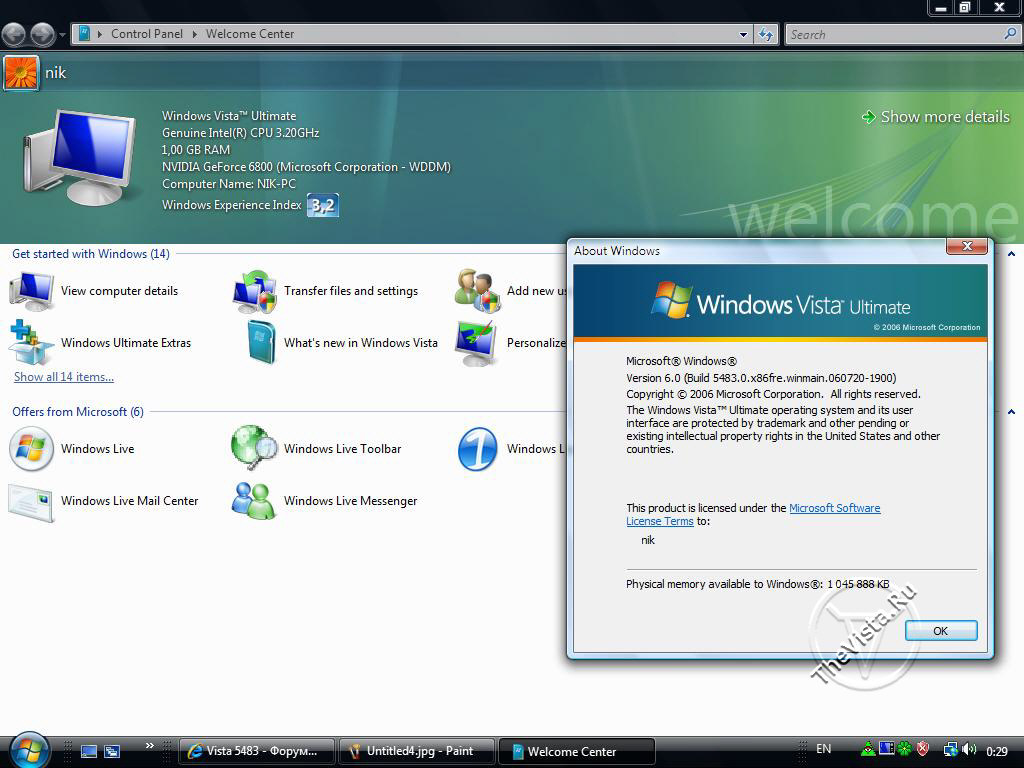Click the large computer monitor image
The width and height of the screenshot is (1024, 768).
click(80, 157)
